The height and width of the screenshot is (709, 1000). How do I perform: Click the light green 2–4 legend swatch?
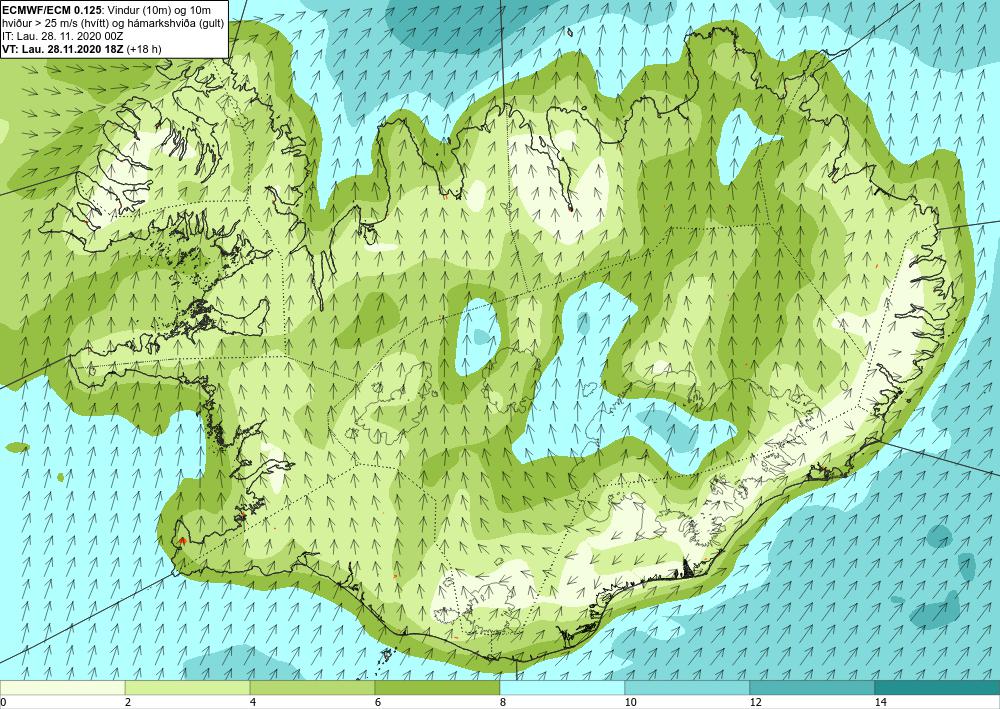188,687
